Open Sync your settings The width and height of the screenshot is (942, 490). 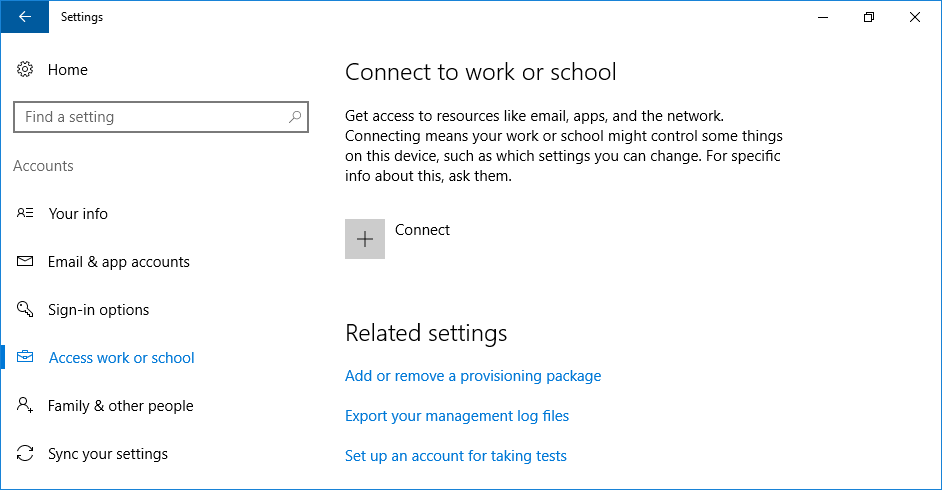pos(108,454)
